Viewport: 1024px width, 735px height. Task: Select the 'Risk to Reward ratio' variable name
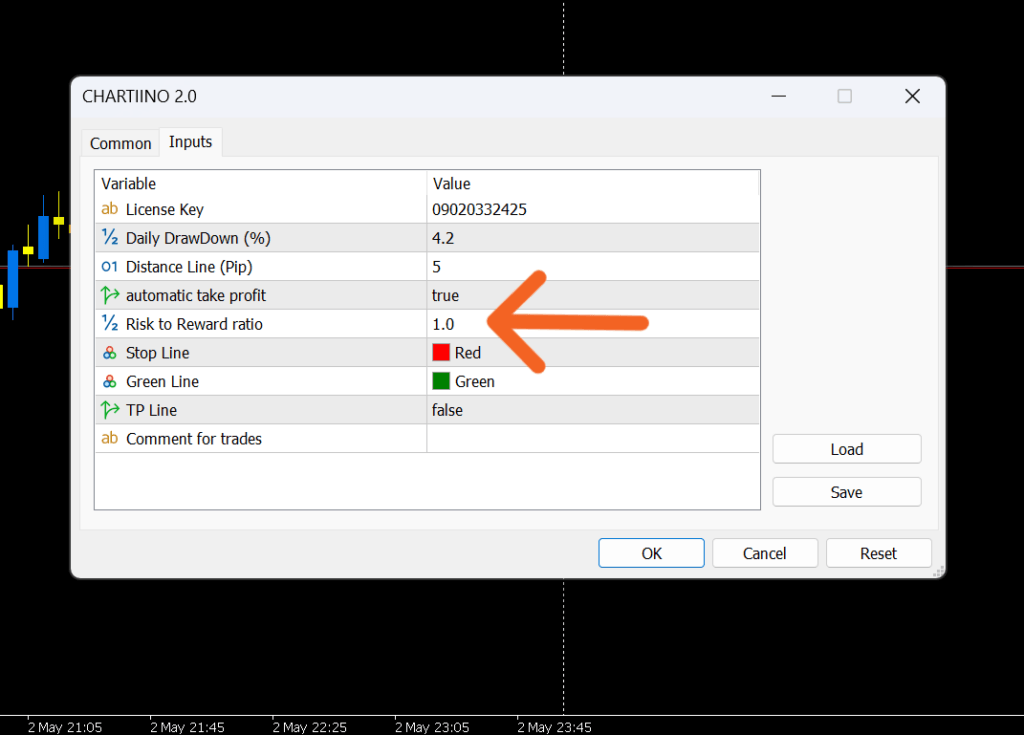194,324
